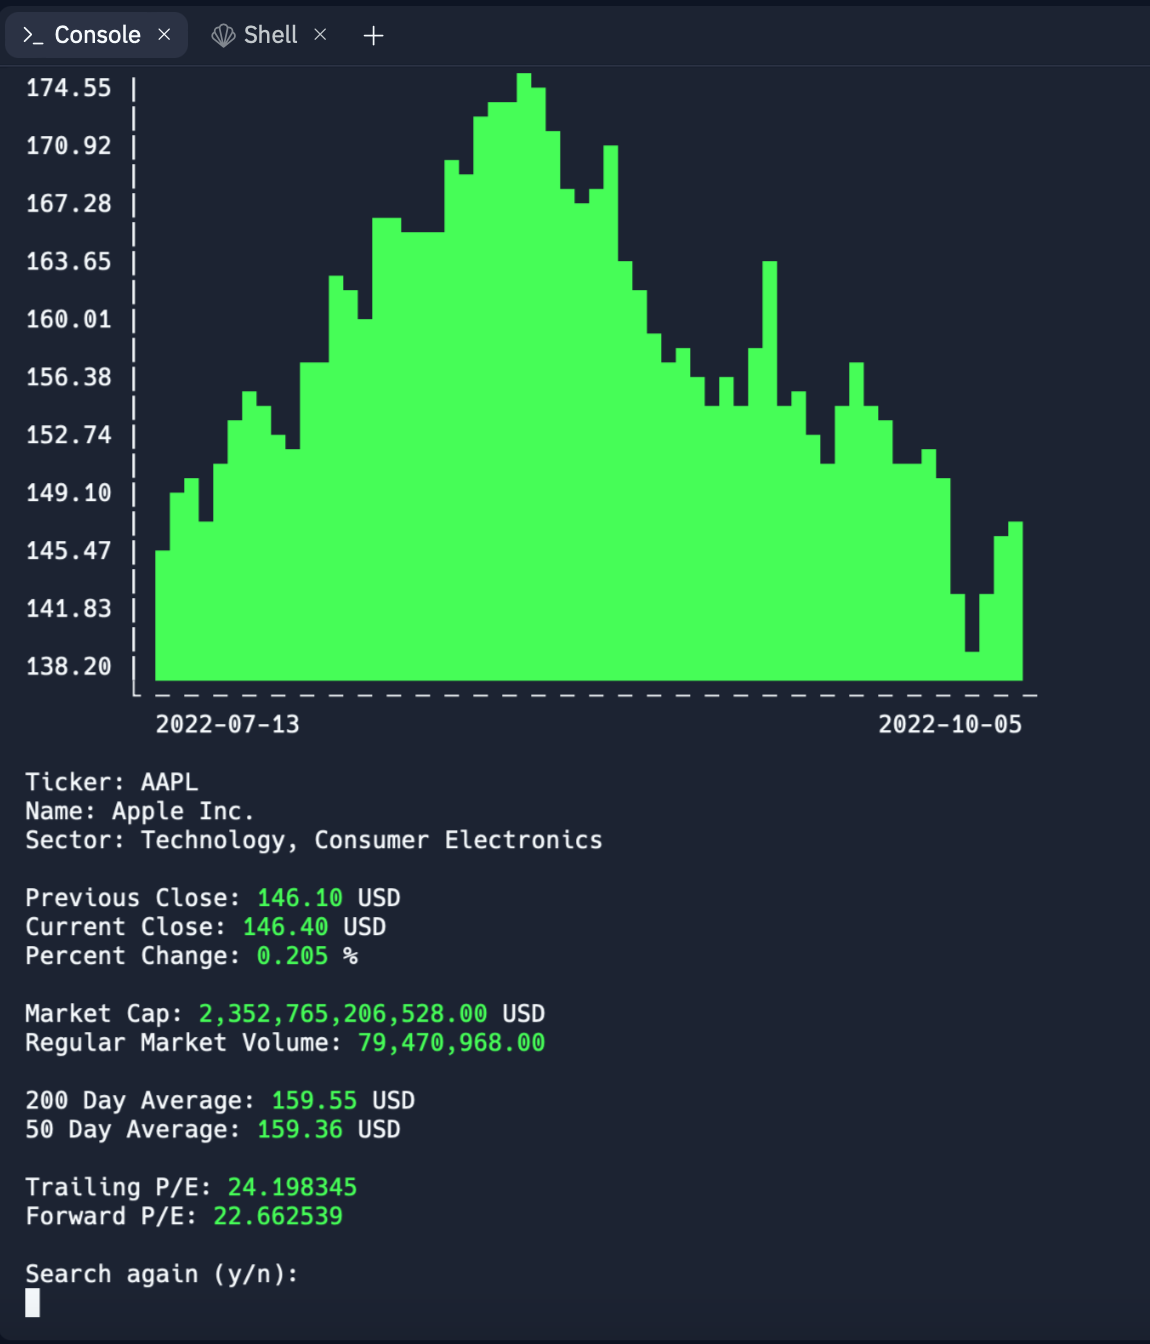This screenshot has width=1150, height=1344.
Task: Click the 2022-07-13 date label
Action: (229, 724)
